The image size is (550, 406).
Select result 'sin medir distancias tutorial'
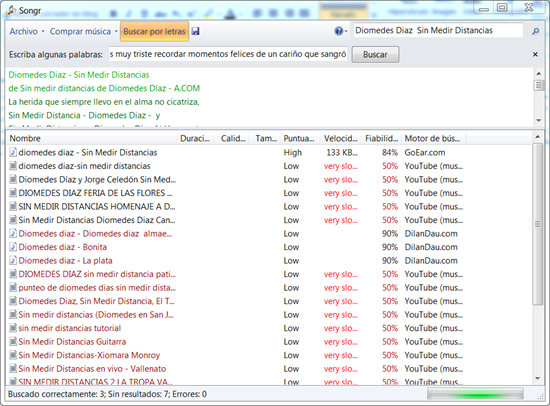click(69, 328)
